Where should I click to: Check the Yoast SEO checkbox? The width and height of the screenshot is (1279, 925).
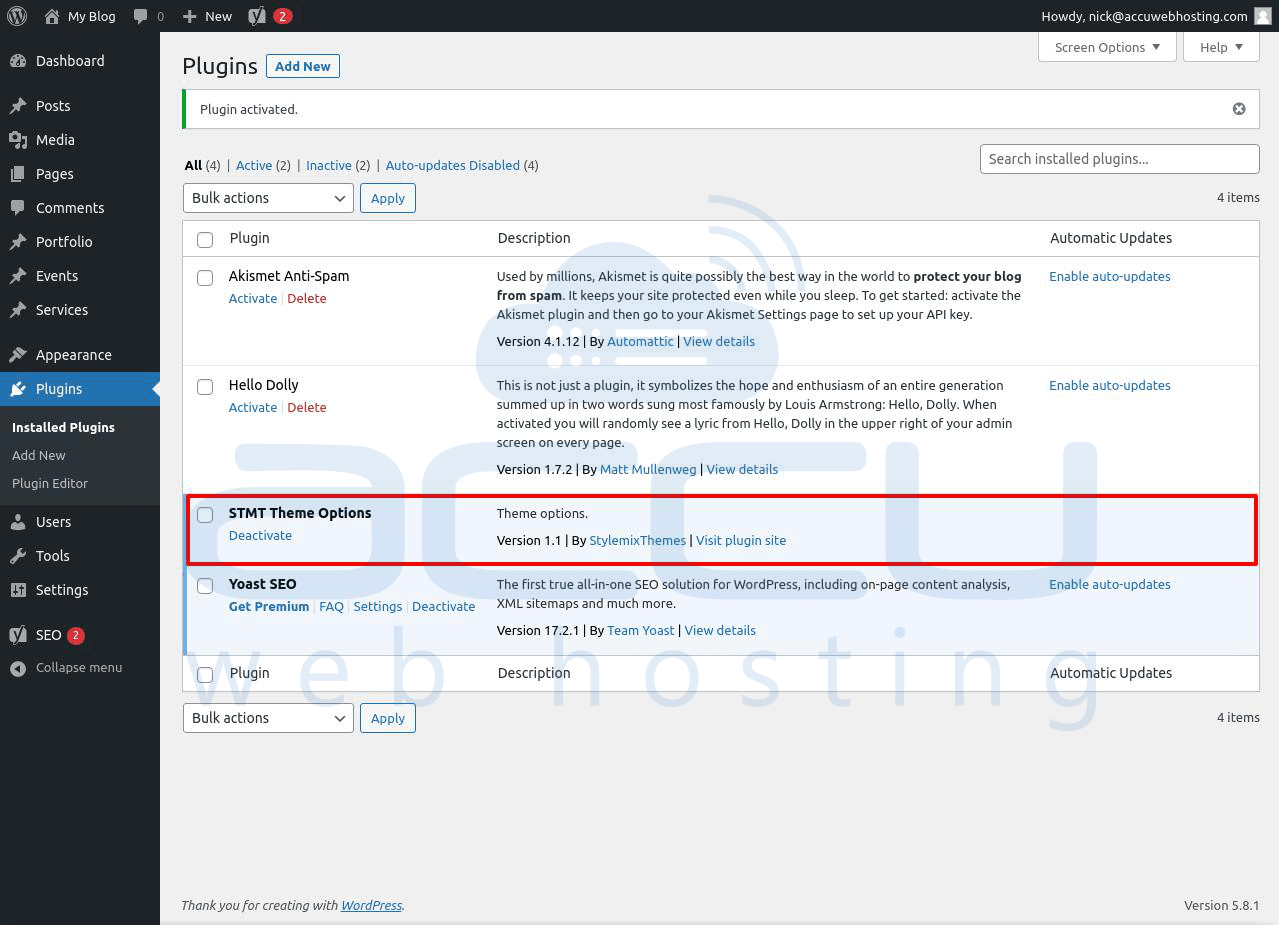click(x=205, y=585)
